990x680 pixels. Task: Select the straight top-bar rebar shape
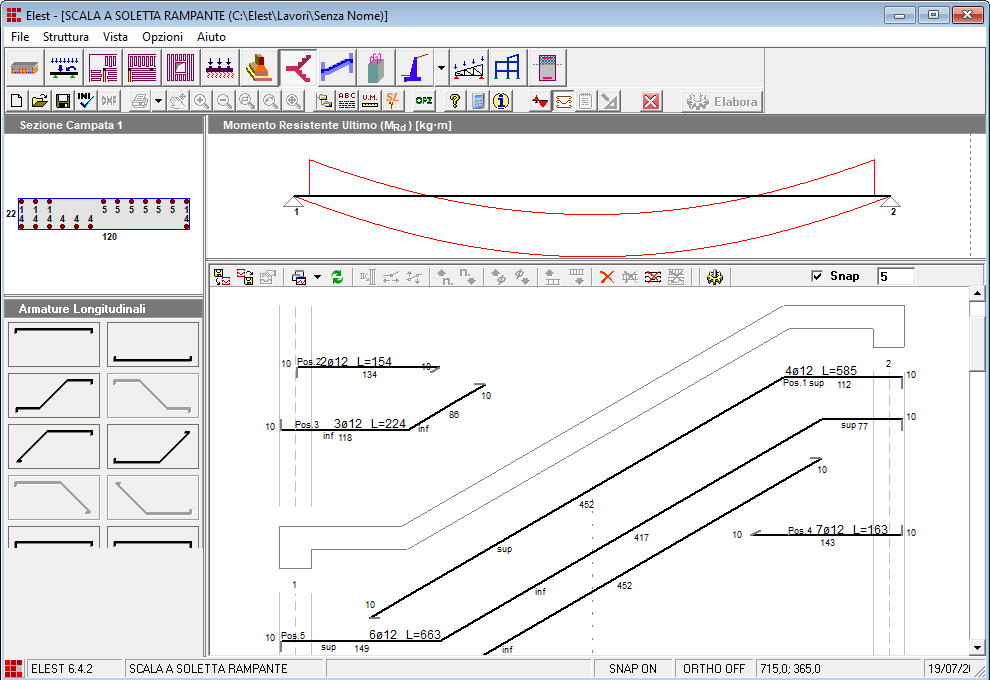point(54,344)
